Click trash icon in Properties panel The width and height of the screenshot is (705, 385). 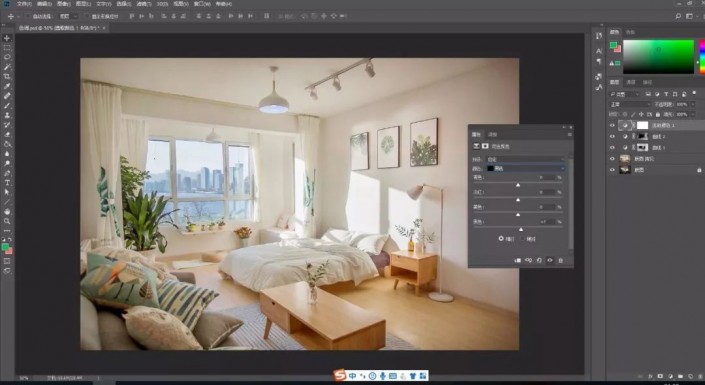pyautogui.click(x=560, y=260)
